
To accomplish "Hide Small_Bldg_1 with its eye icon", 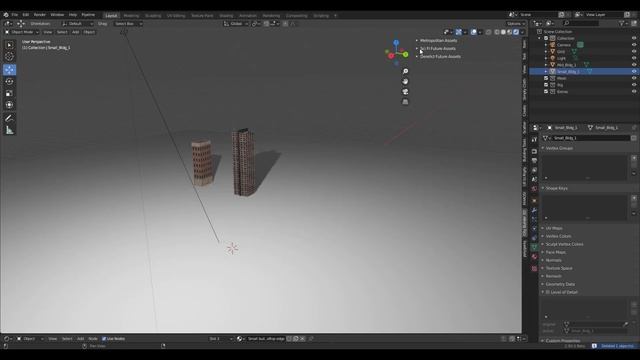I will pyautogui.click(x=634, y=71).
